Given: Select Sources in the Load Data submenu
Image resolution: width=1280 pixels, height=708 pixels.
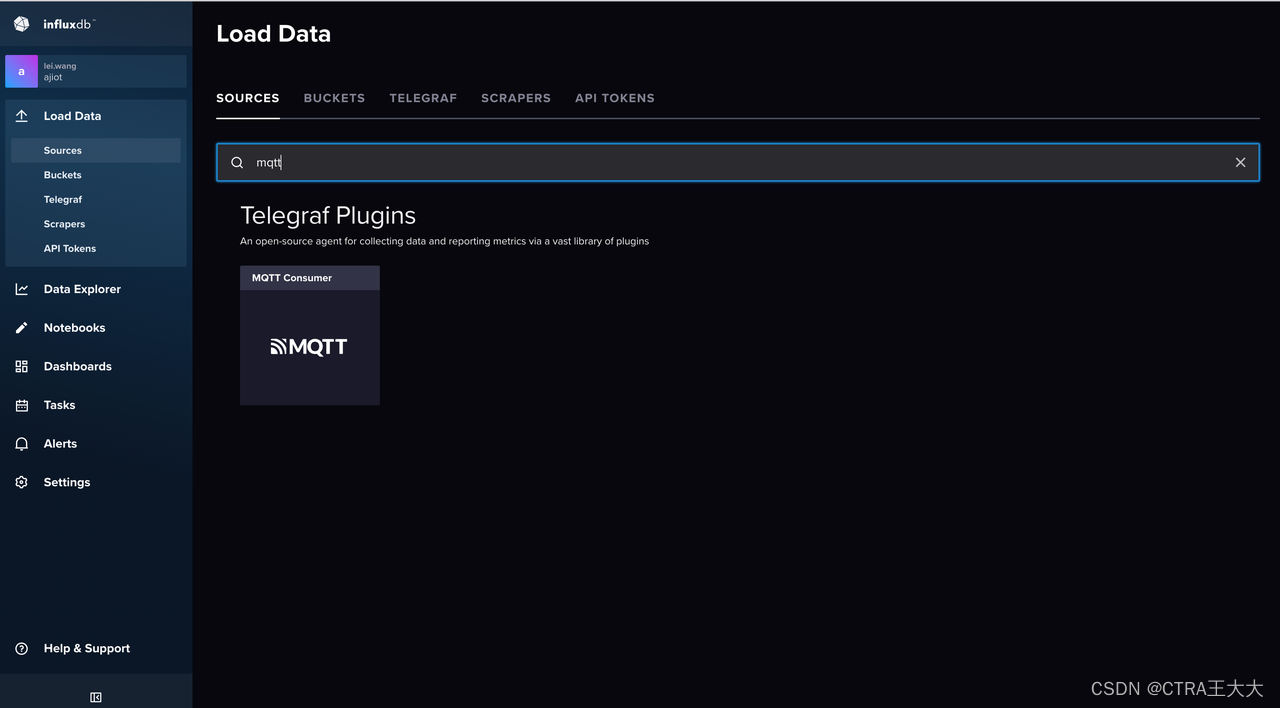Looking at the screenshot, I should pos(62,150).
